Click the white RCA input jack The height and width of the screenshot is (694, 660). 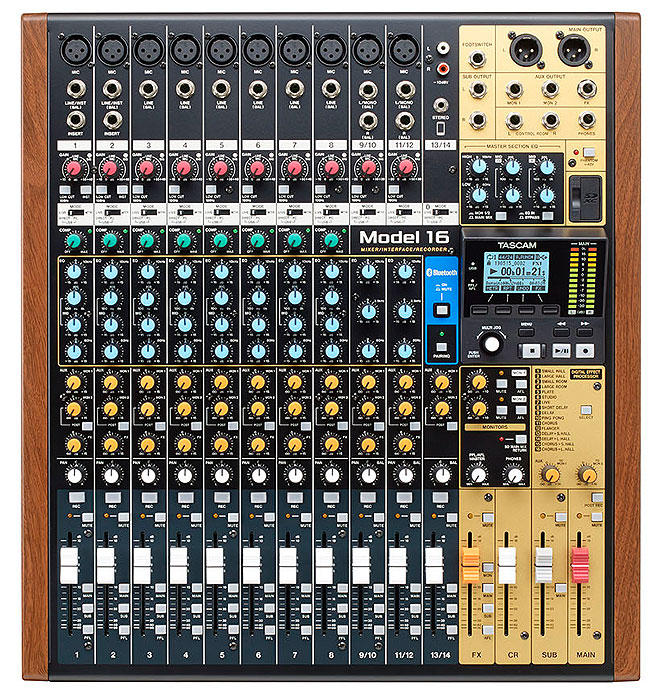(442, 48)
